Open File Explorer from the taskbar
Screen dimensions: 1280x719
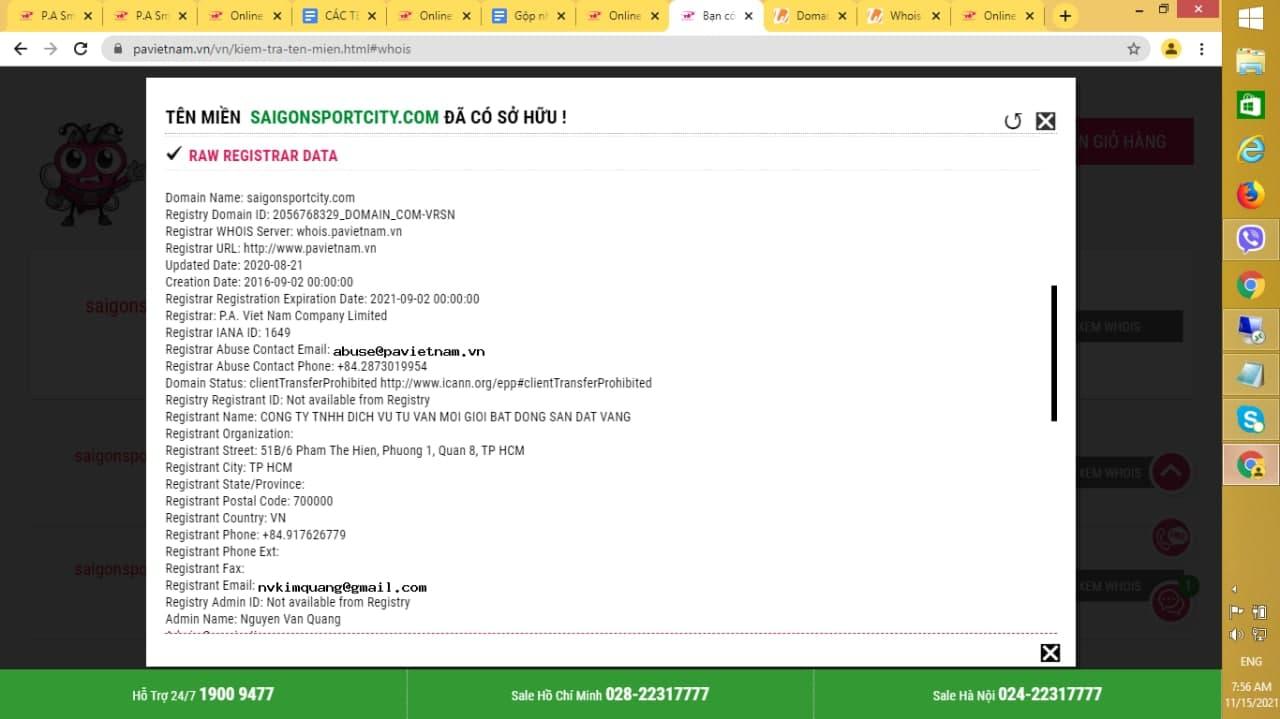(1251, 61)
